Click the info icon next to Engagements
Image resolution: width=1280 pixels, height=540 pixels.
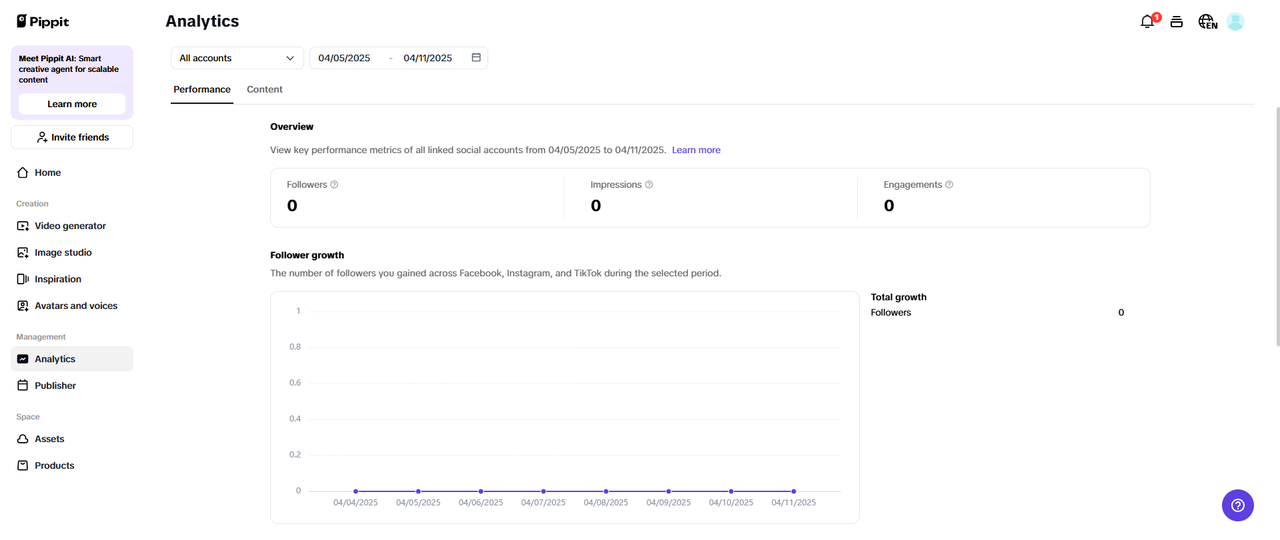[949, 185]
